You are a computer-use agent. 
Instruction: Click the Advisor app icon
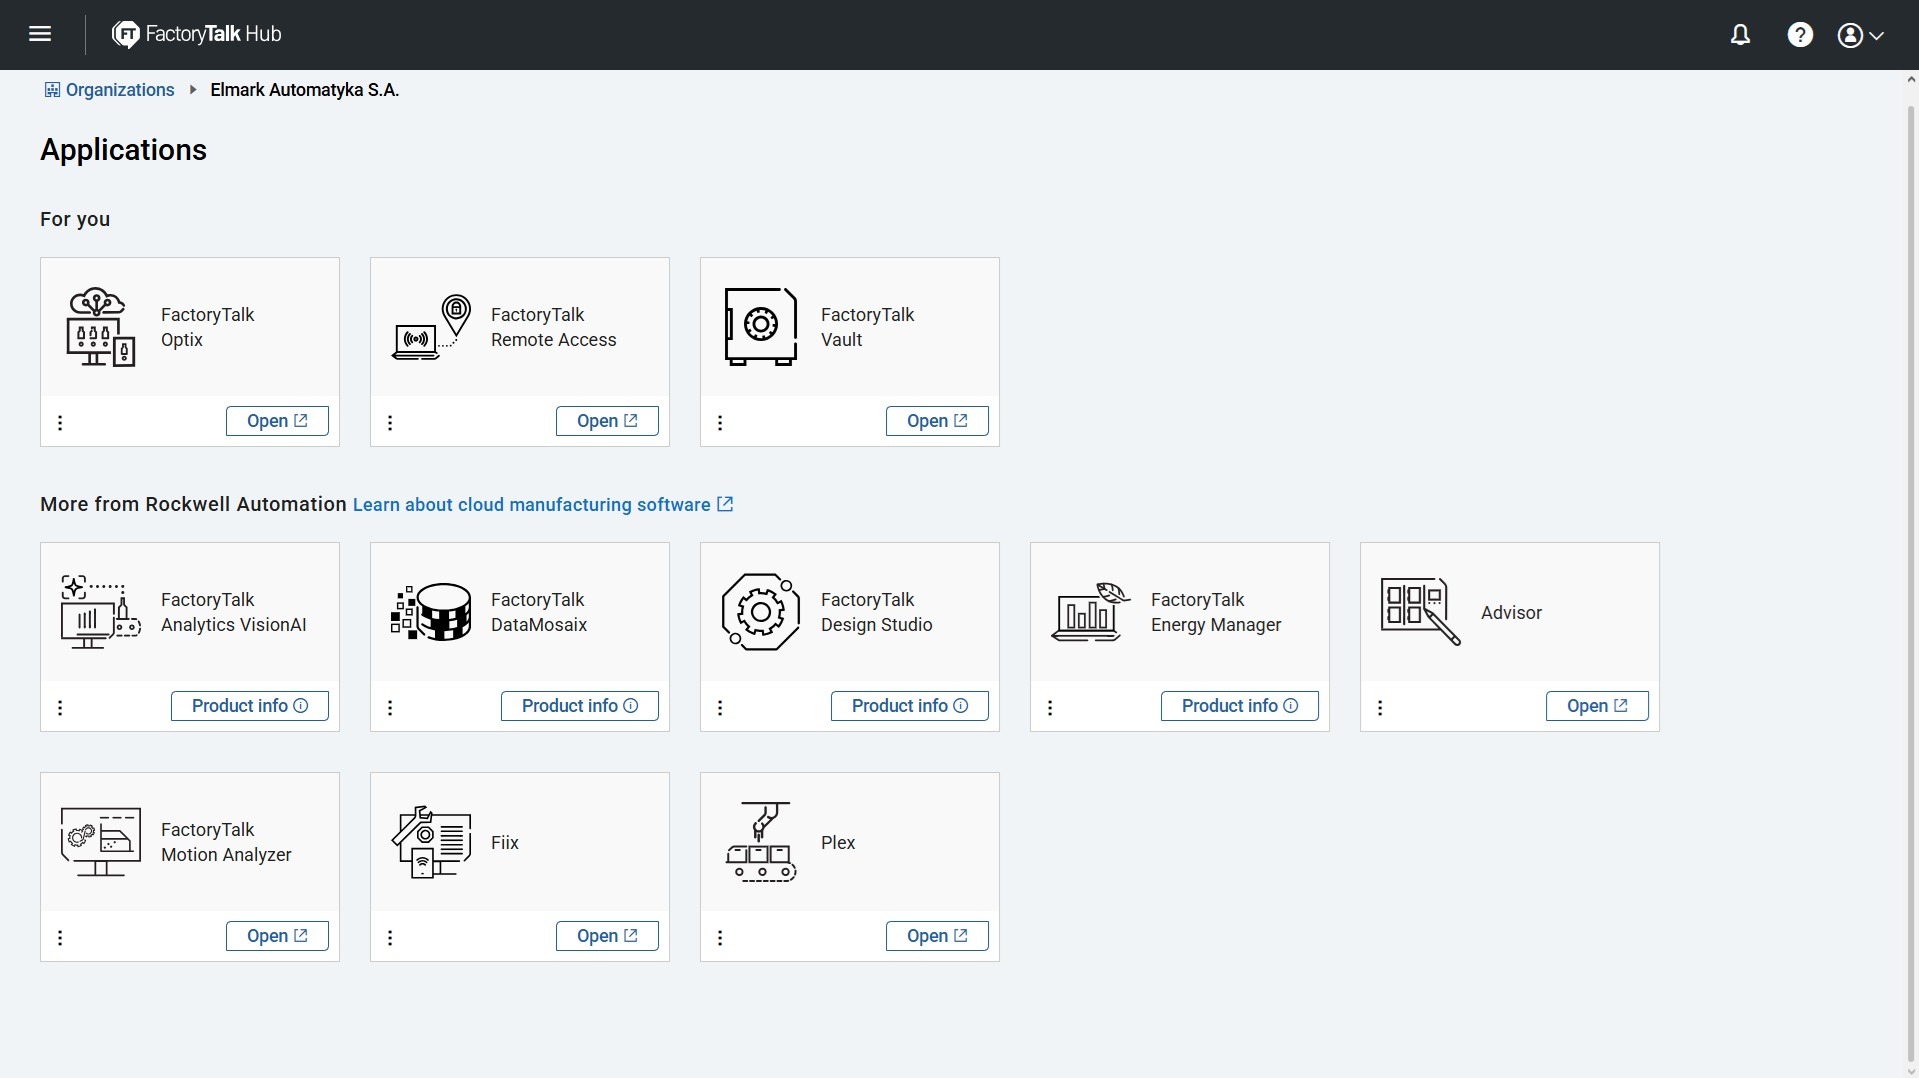click(1420, 611)
